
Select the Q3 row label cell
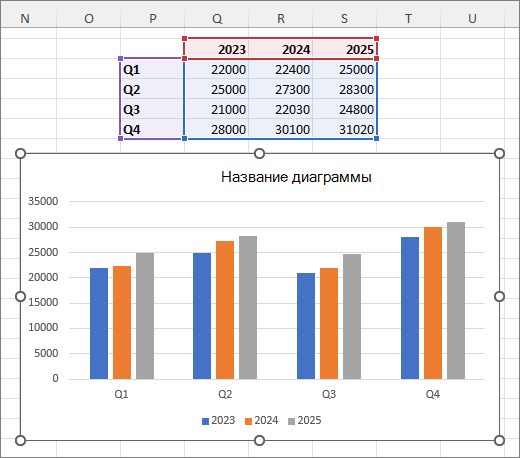[152, 109]
